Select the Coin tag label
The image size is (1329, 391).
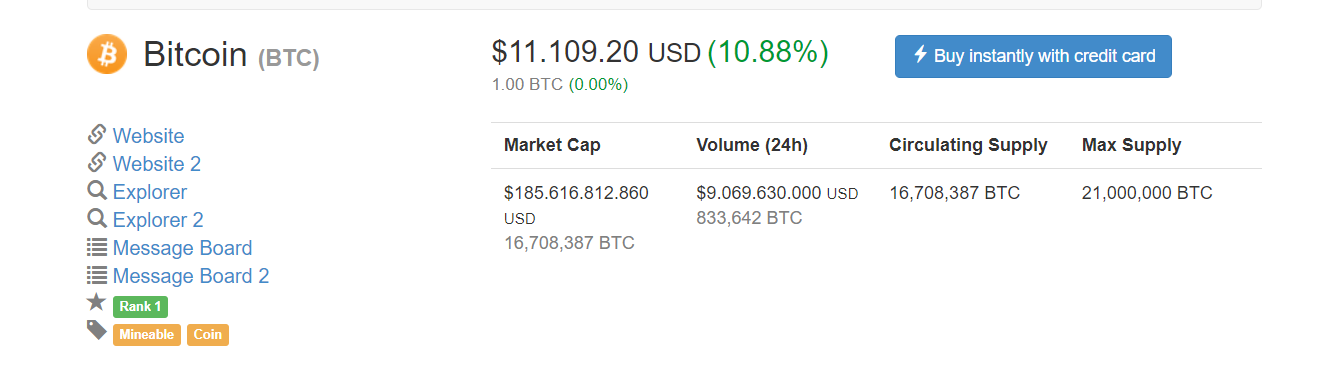[x=207, y=335]
